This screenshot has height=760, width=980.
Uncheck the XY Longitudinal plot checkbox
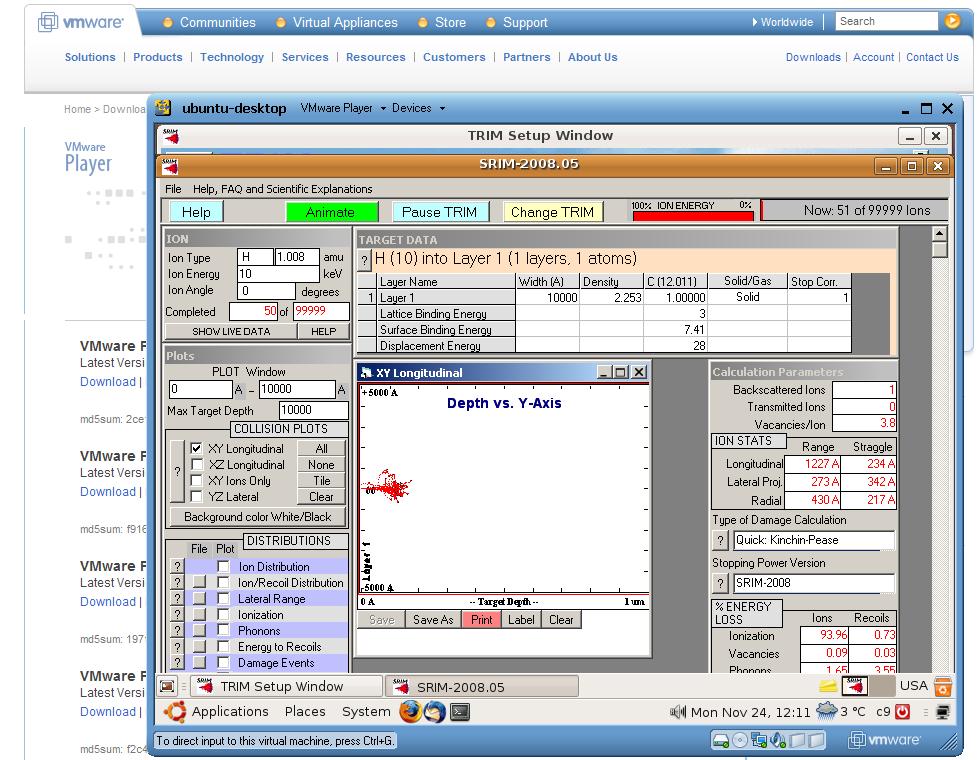point(196,448)
